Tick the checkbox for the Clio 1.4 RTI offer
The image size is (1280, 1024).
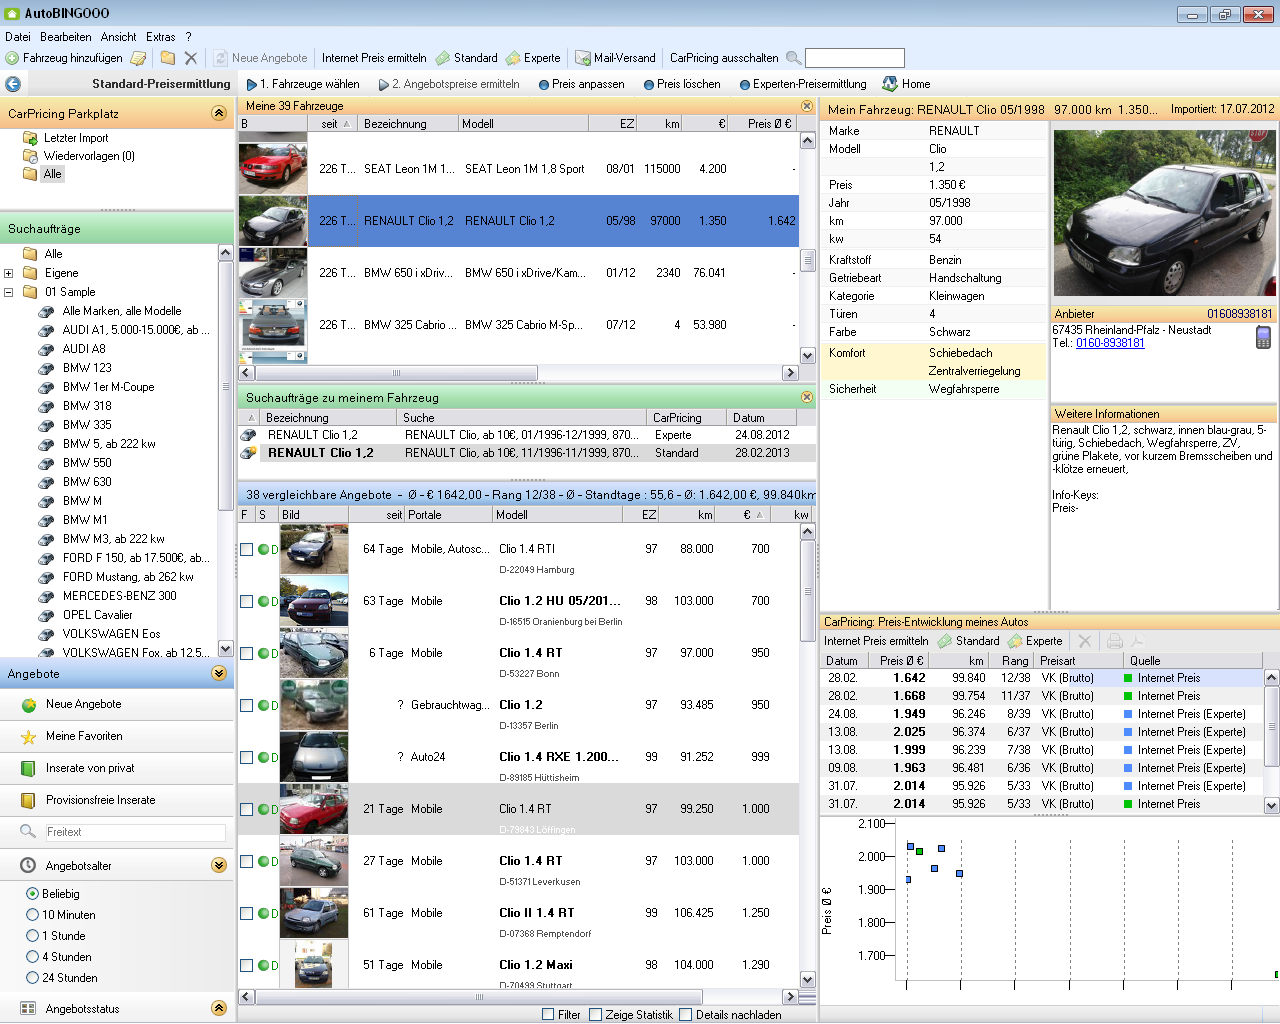point(246,549)
